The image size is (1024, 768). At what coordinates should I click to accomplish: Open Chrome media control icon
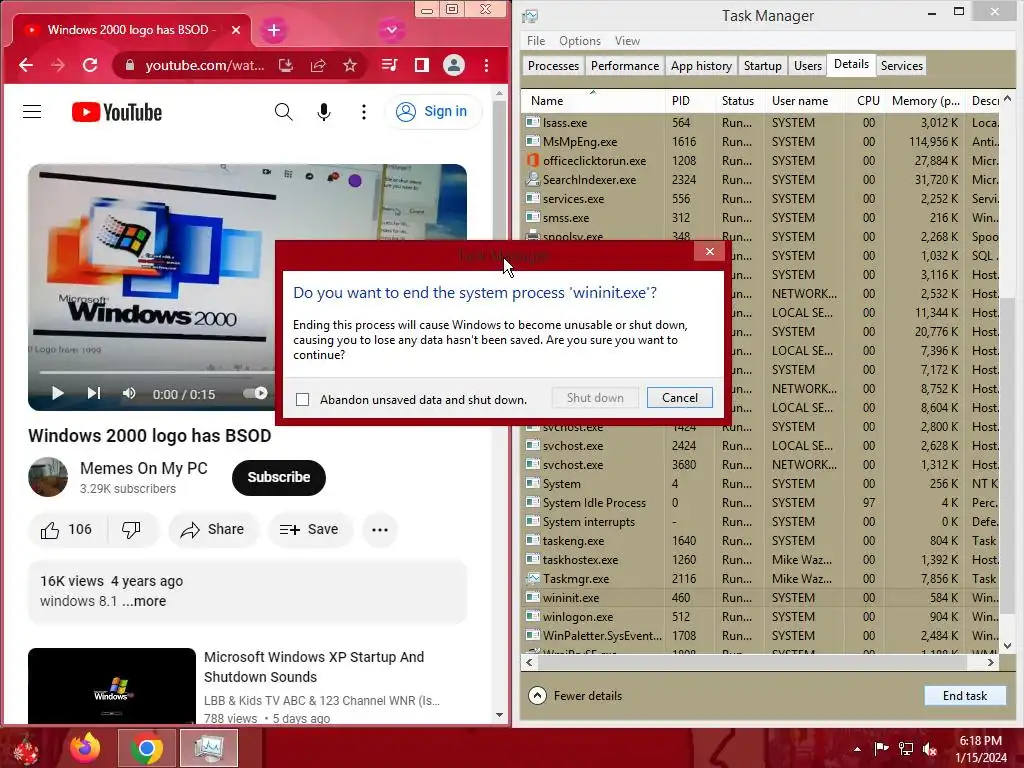(x=389, y=65)
